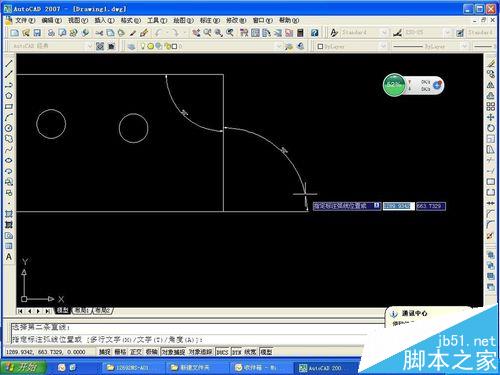Save drawing with the floppy disk icon
Image resolution: width=500 pixels, height=375 pixels.
[37, 33]
